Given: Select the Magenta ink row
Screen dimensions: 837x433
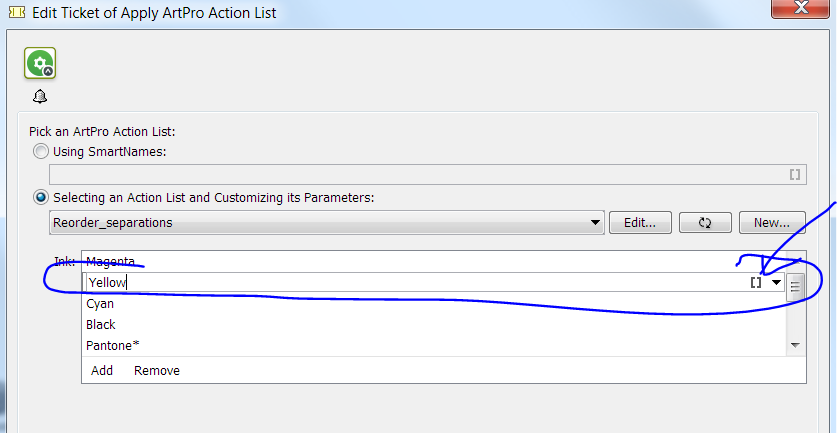Looking at the screenshot, I should point(110,262).
